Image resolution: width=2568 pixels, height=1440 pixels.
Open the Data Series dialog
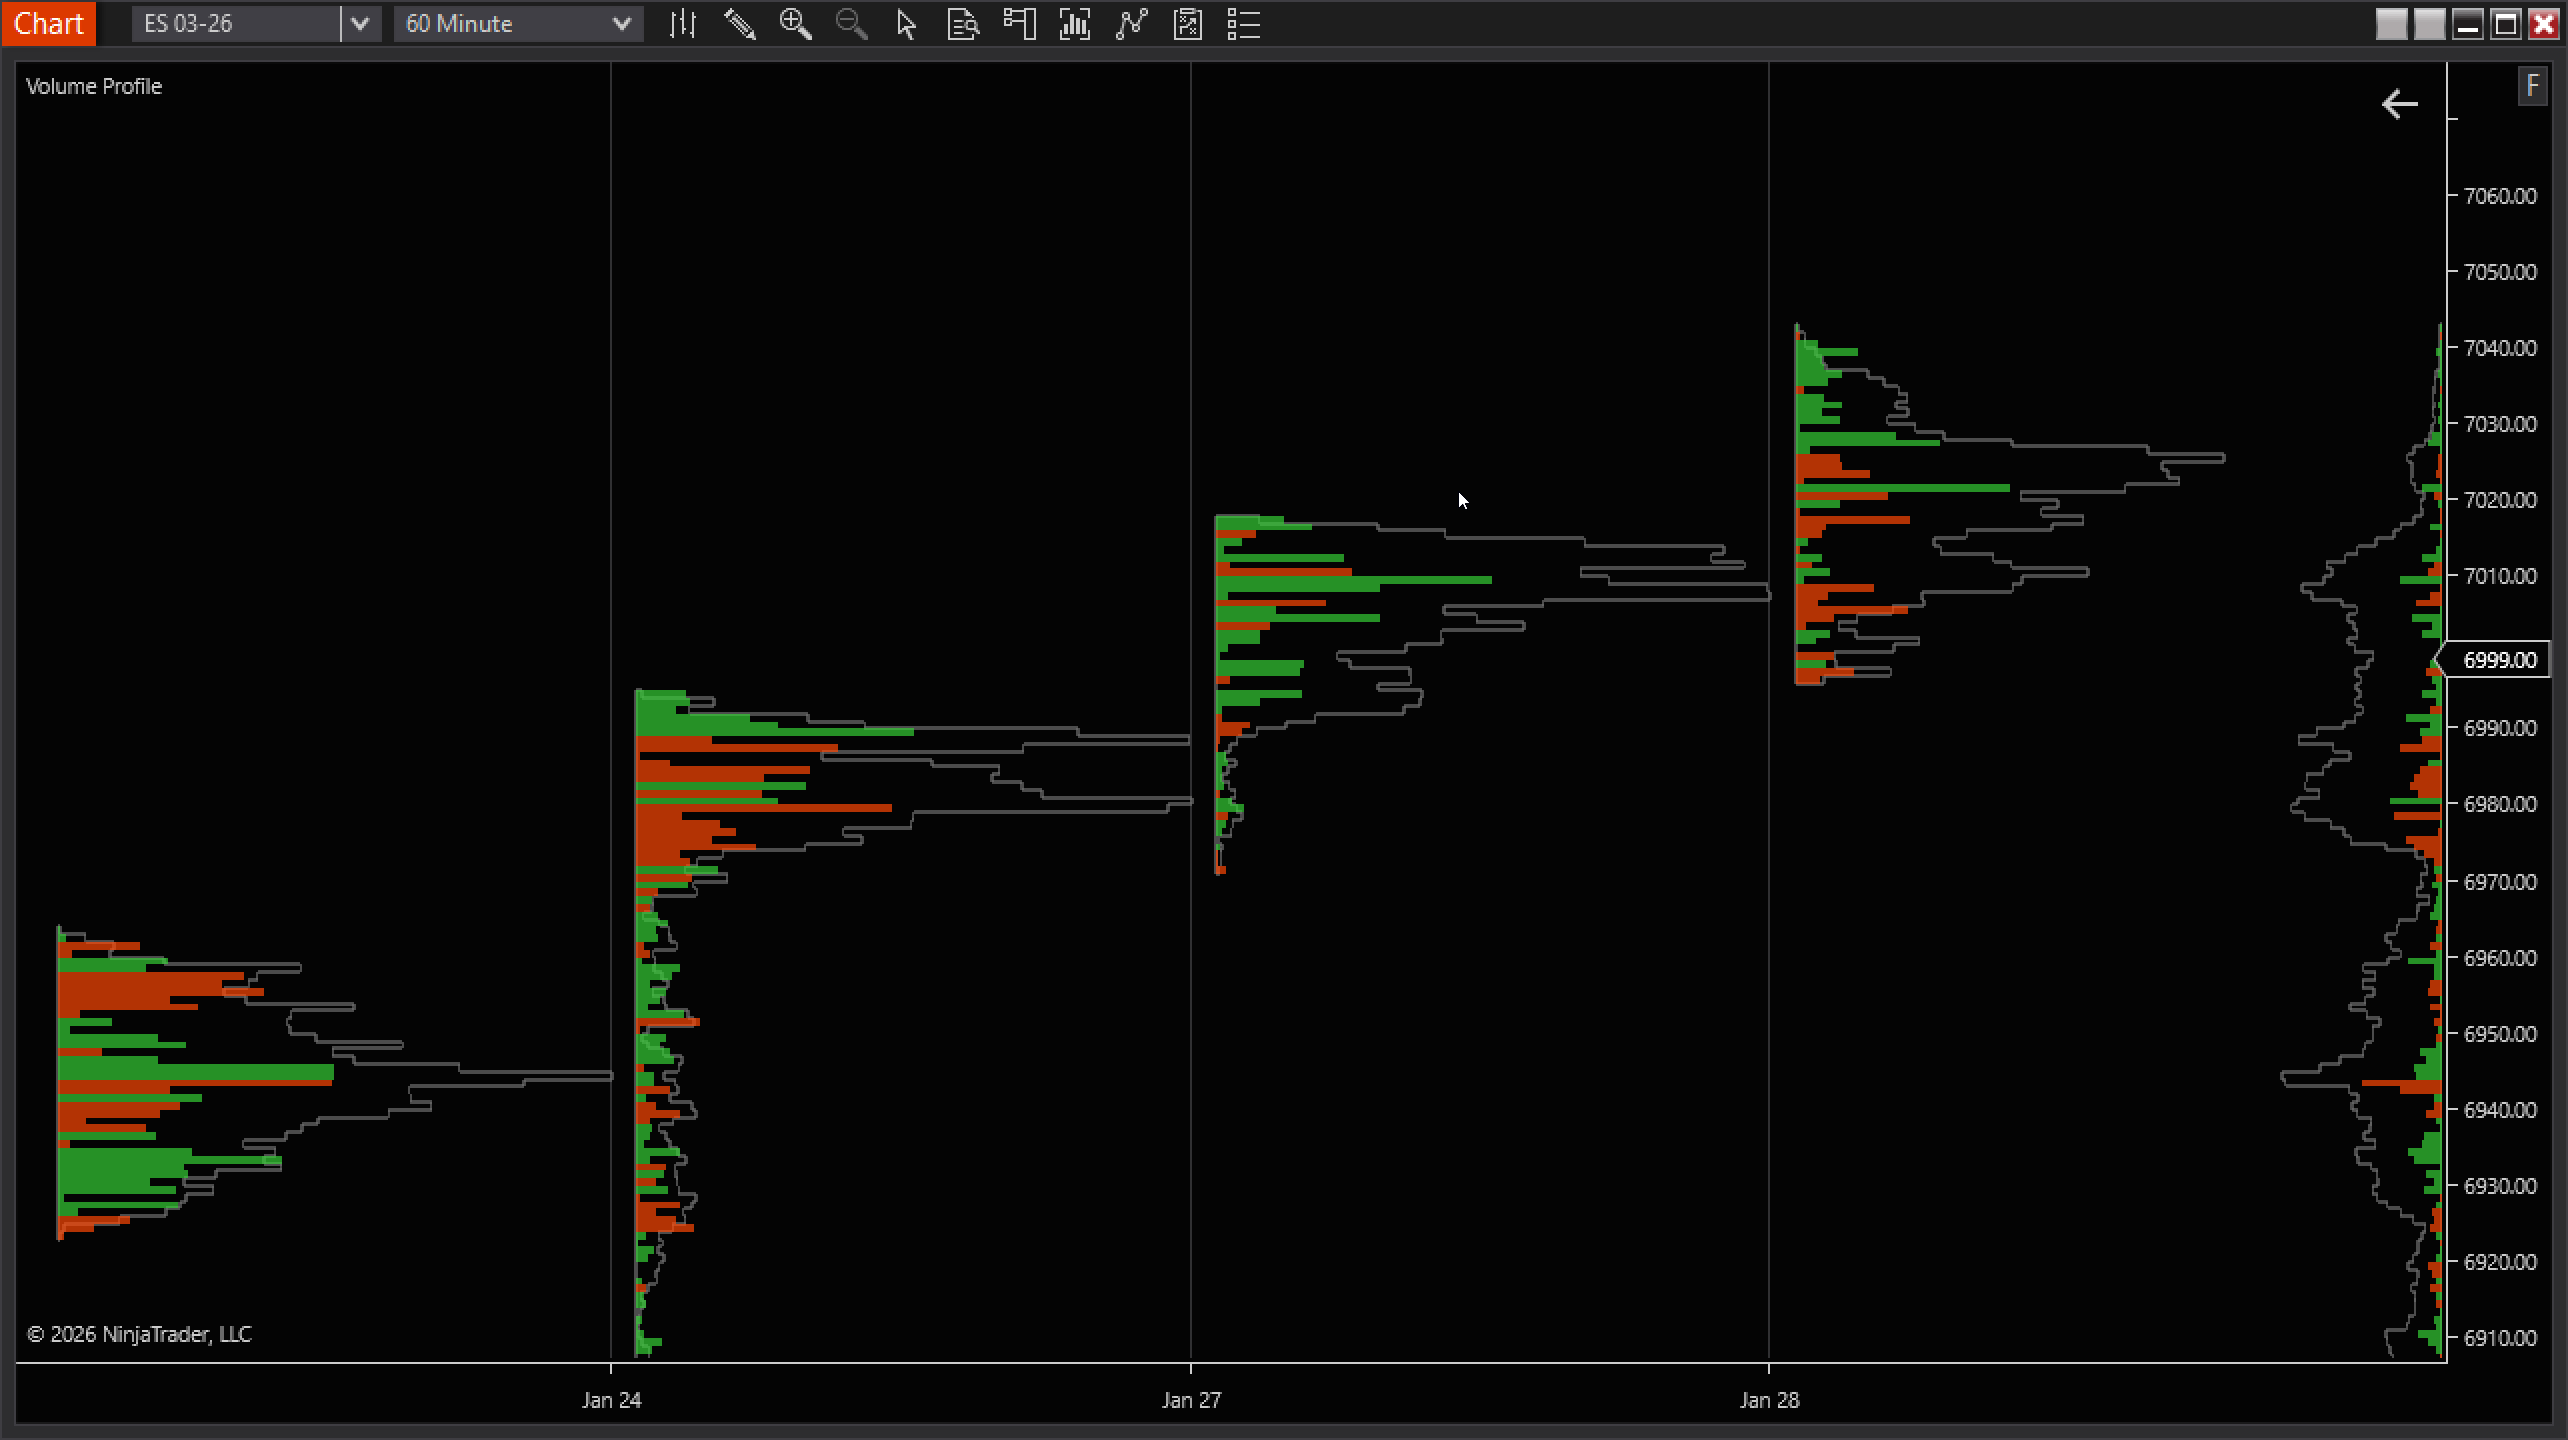pyautogui.click(x=1075, y=24)
